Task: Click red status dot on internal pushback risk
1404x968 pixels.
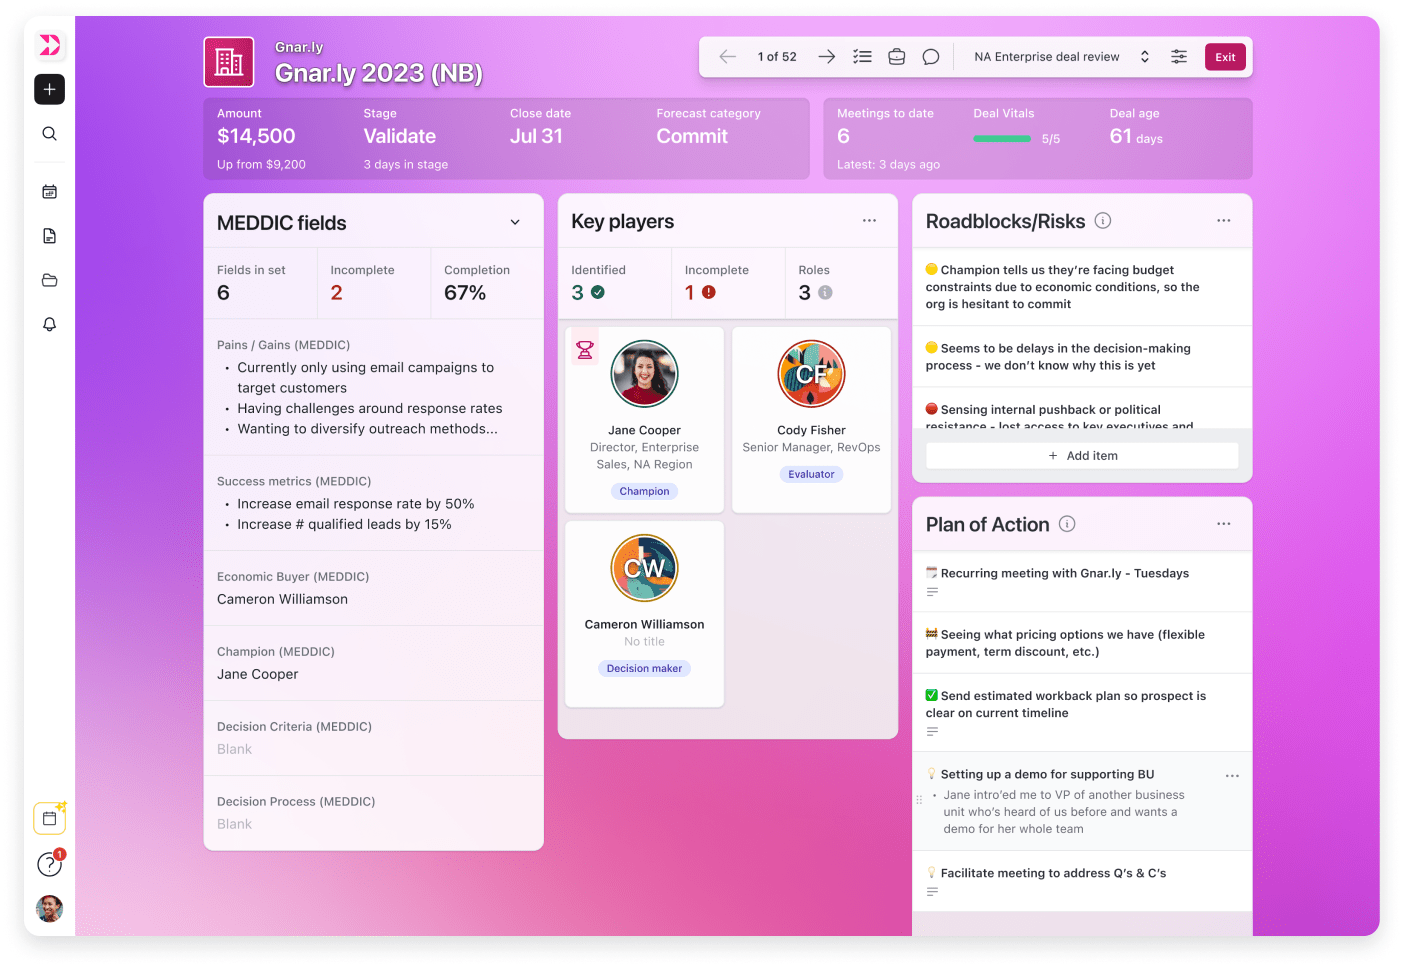Action: point(931,409)
